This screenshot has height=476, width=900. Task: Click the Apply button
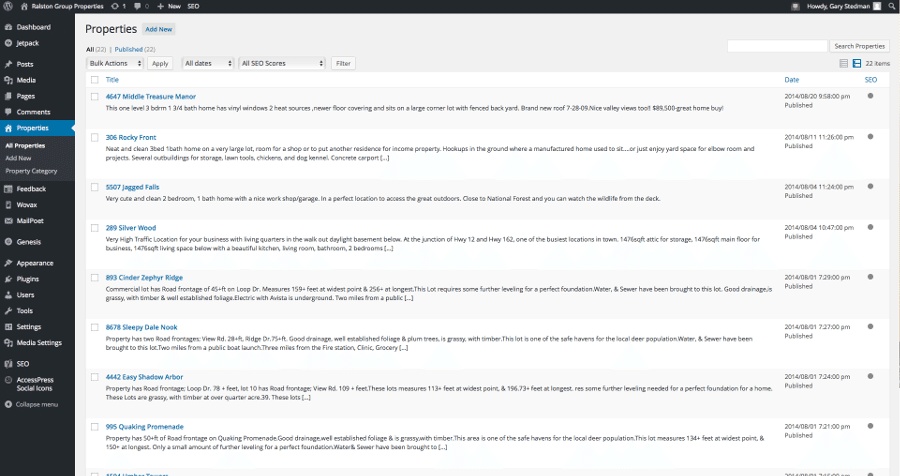(x=160, y=63)
